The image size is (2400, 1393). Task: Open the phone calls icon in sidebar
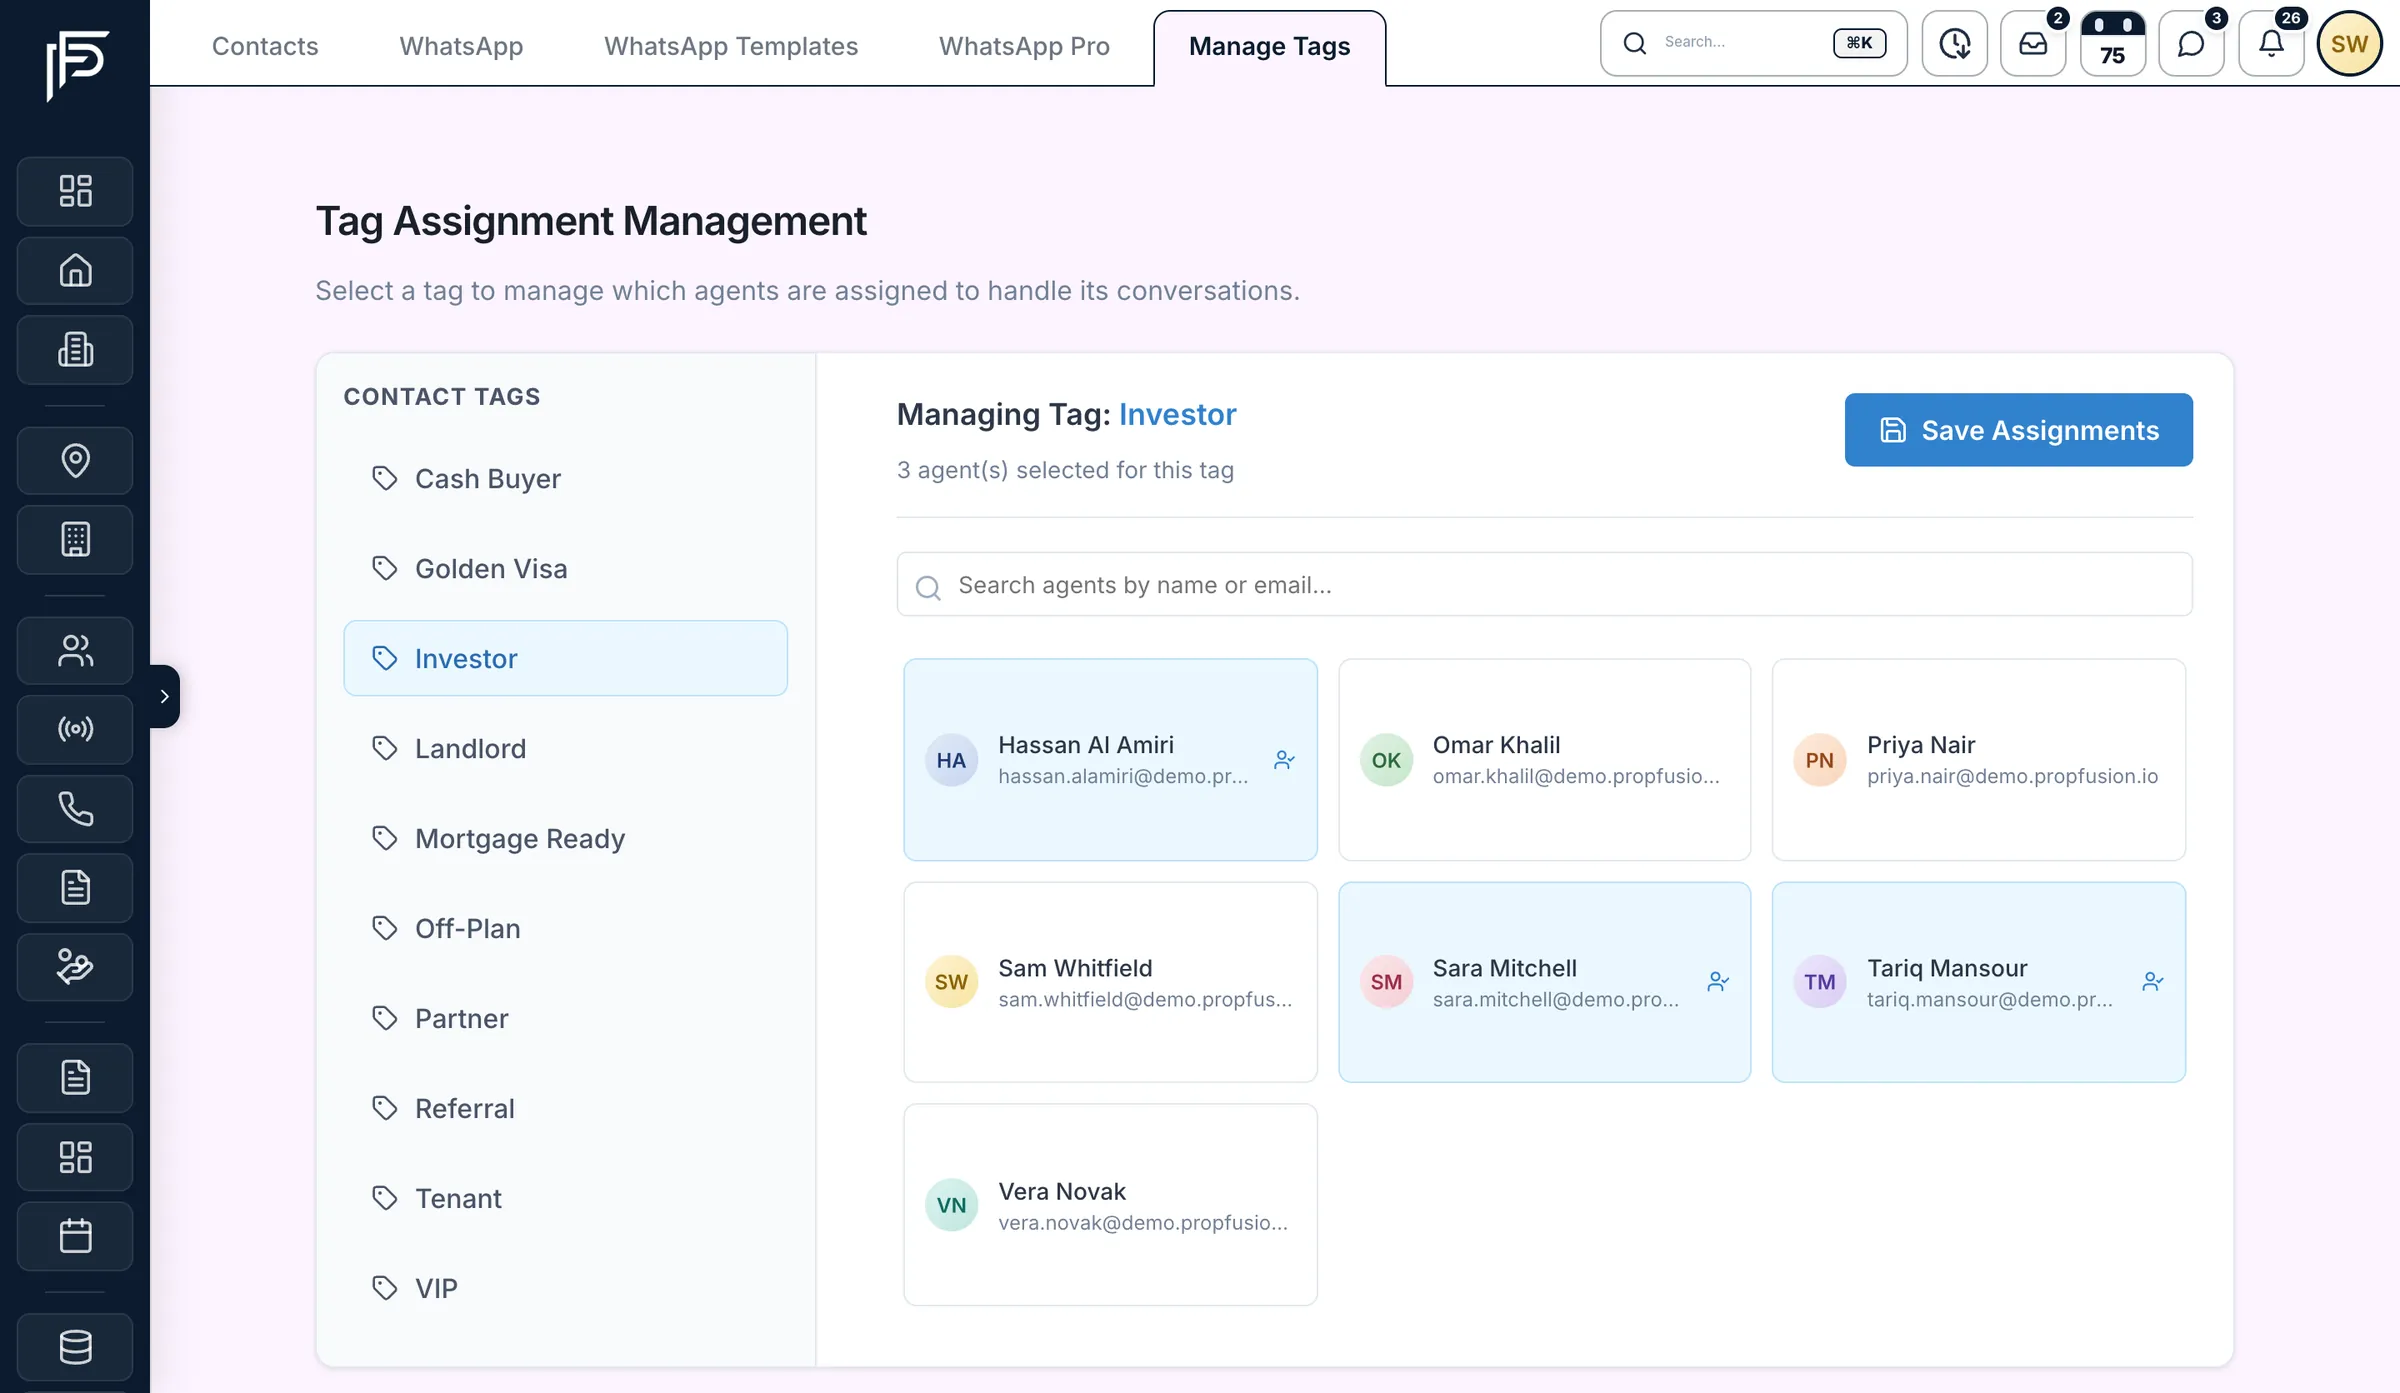(x=75, y=808)
